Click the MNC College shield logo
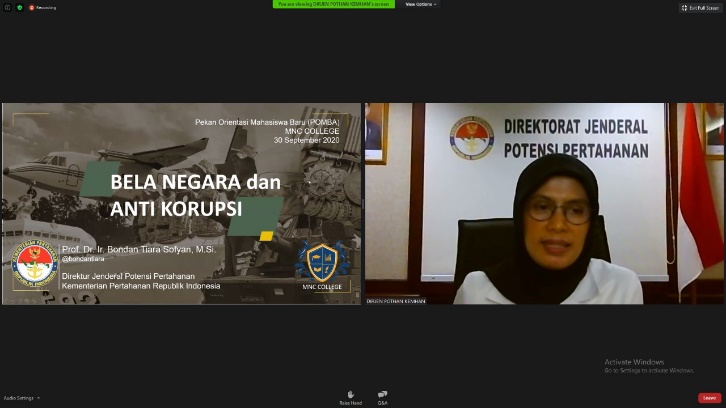This screenshot has width=726, height=408. pyautogui.click(x=322, y=264)
